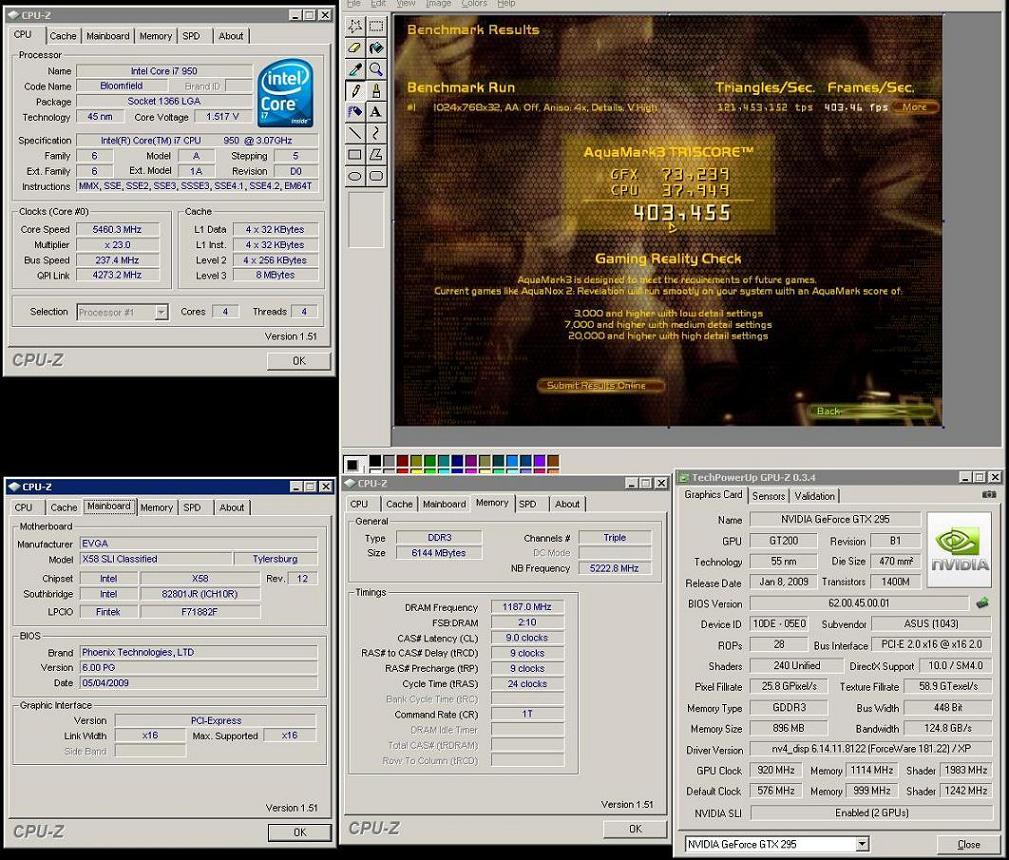Open SPD tab in CPU-Z processor window
This screenshot has height=860, width=1009.
[191, 36]
